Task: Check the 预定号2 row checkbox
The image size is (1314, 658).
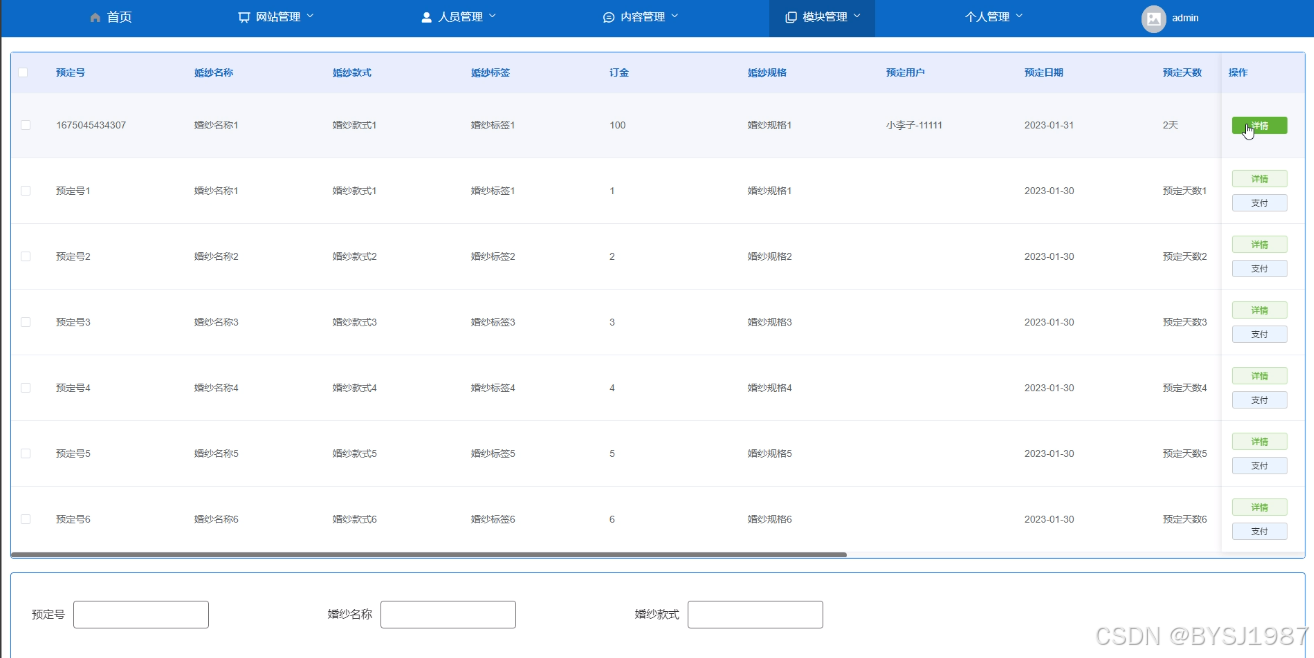Action: [26, 256]
